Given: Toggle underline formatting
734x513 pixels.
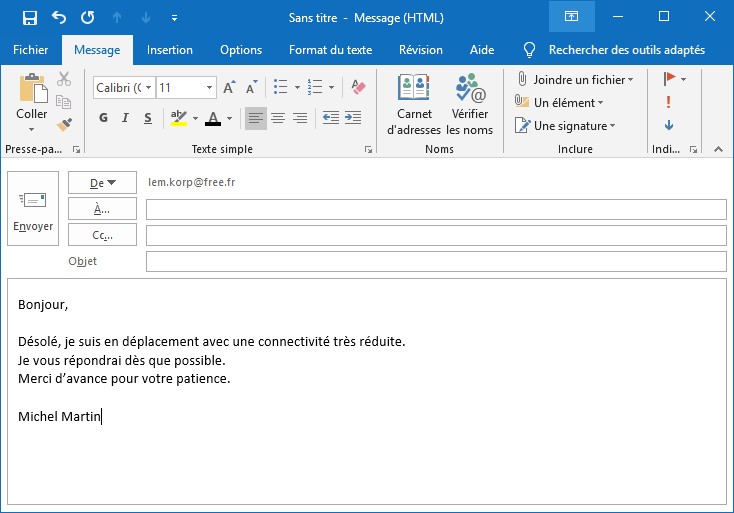Looking at the screenshot, I should click(x=148, y=118).
